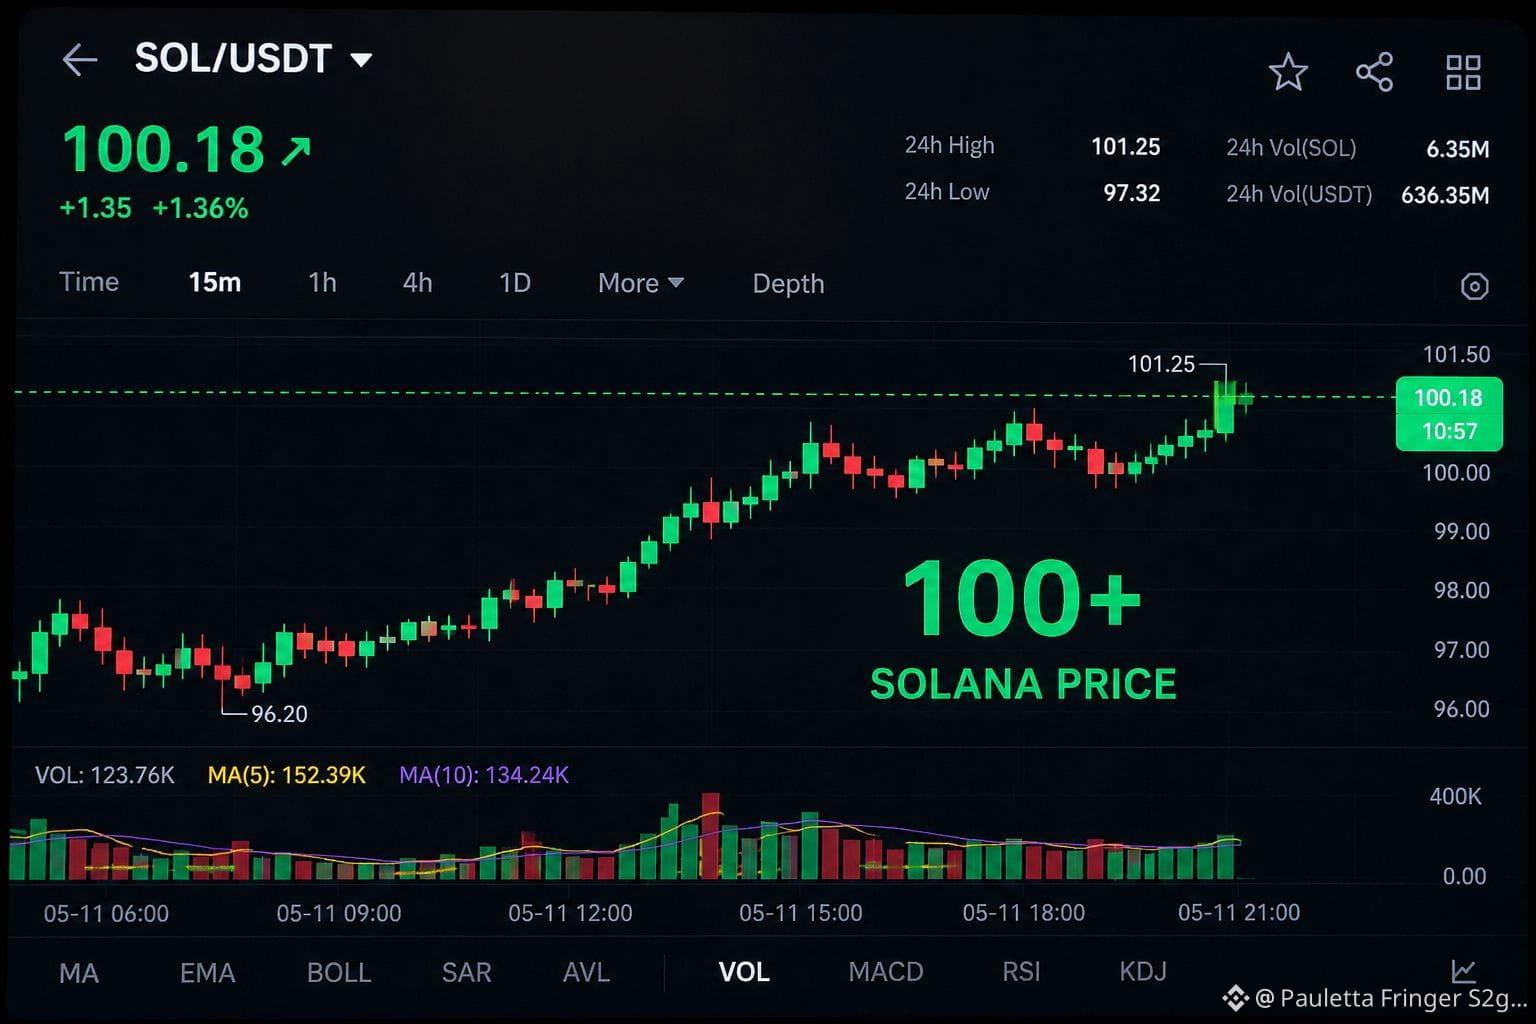Viewport: 1536px width, 1024px height.
Task: Open the SOL/USDT pair selector dropdown
Action: [x=253, y=59]
